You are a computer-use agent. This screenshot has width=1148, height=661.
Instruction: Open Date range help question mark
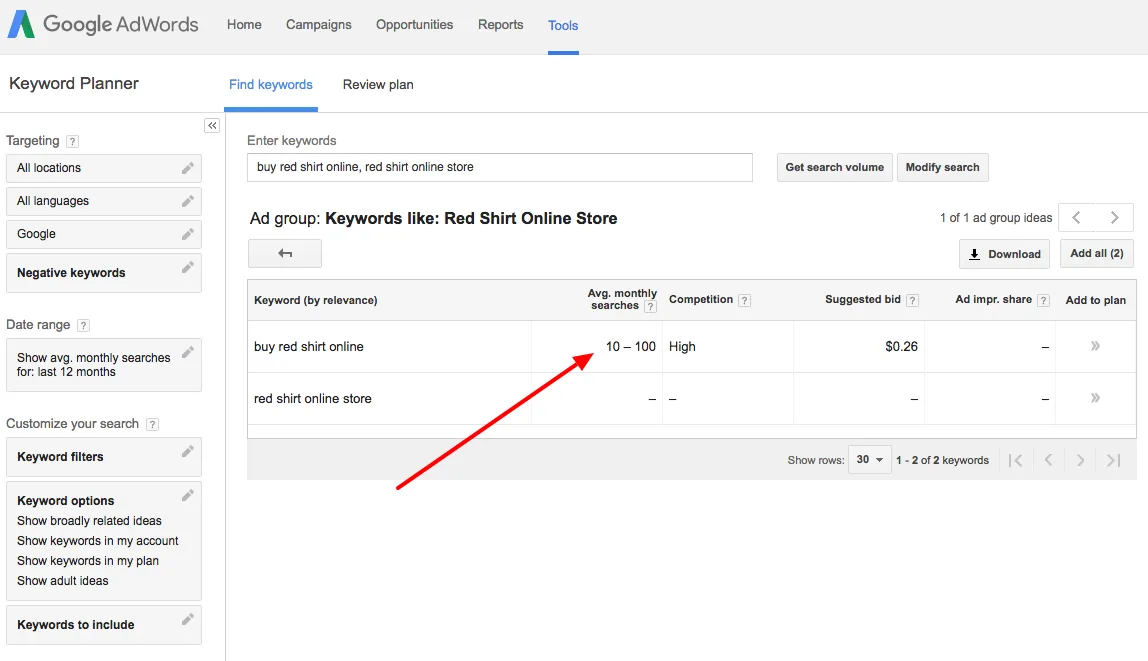83,325
